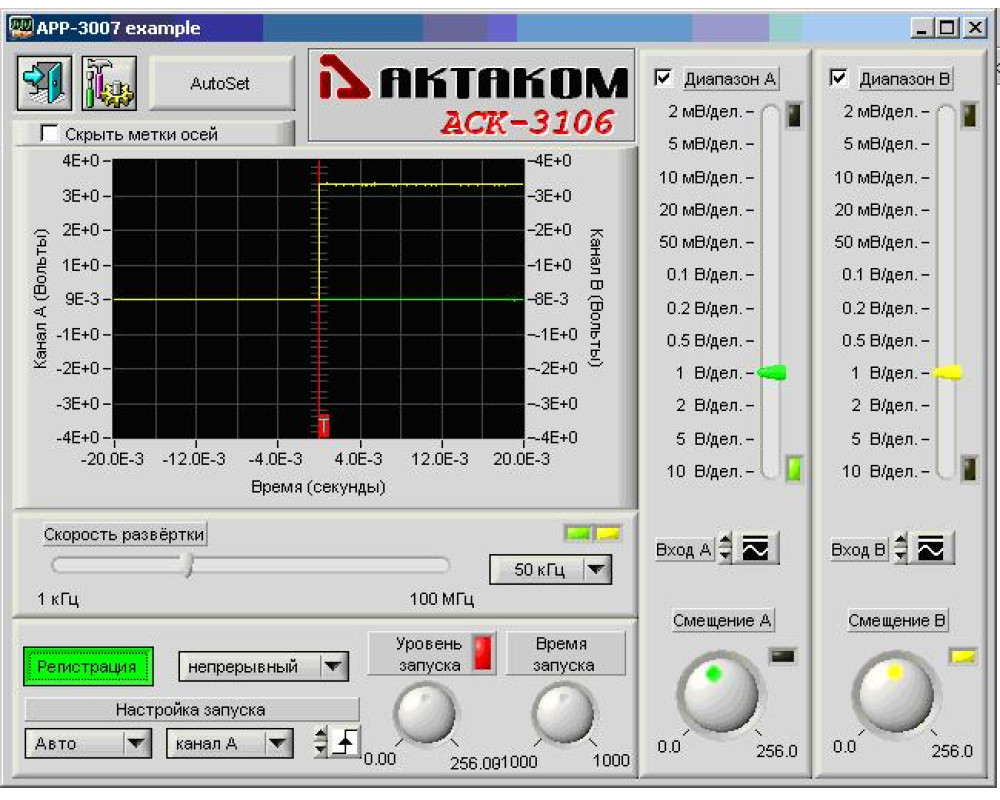Click the green 'Регистрация' button
Image resolution: width=1000 pixels, height=800 pixels.
click(88, 667)
